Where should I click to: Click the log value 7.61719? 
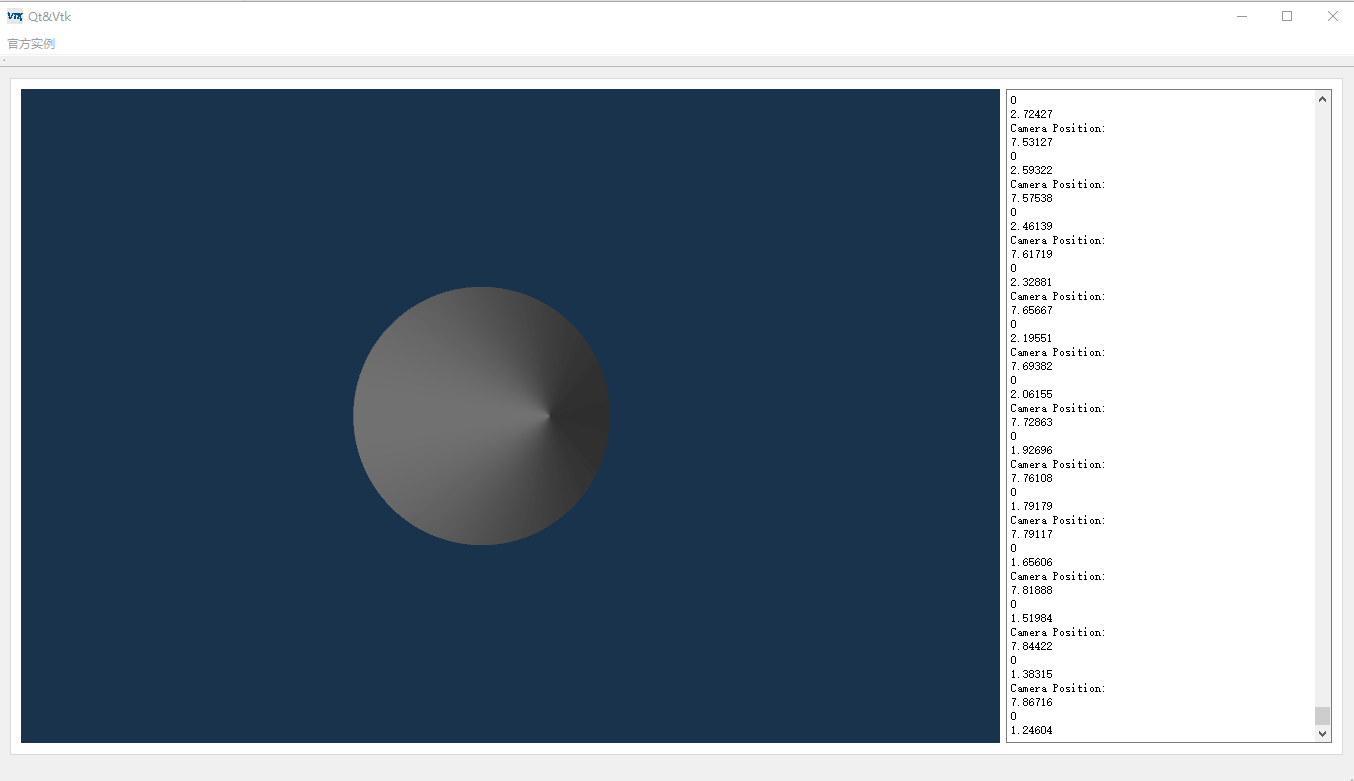1031,255
